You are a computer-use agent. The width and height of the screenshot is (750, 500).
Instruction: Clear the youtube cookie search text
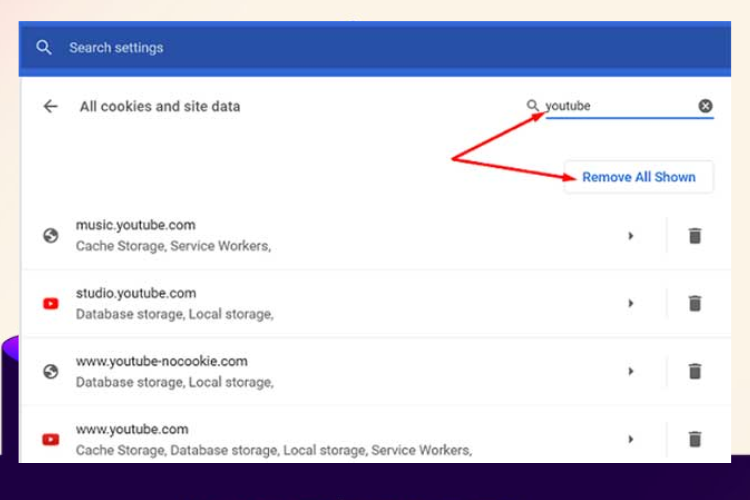[x=705, y=106]
